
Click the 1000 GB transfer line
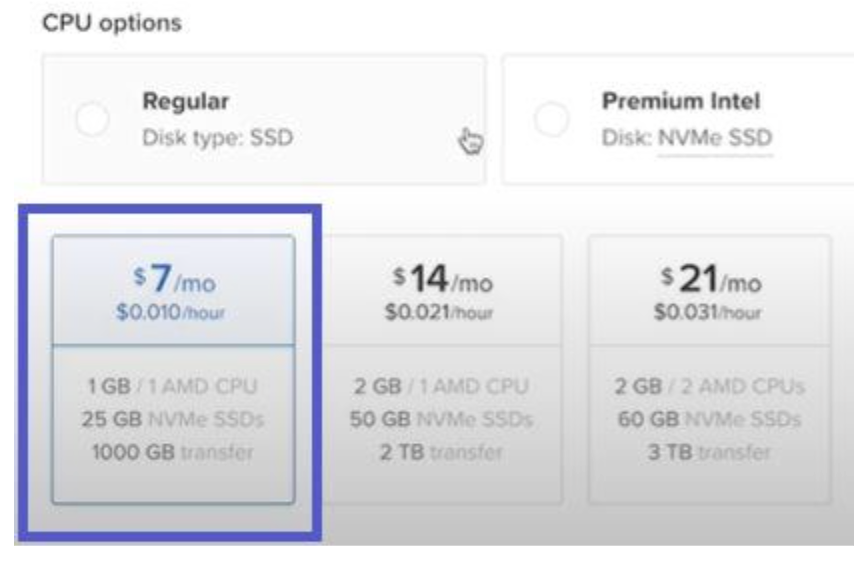pos(172,452)
